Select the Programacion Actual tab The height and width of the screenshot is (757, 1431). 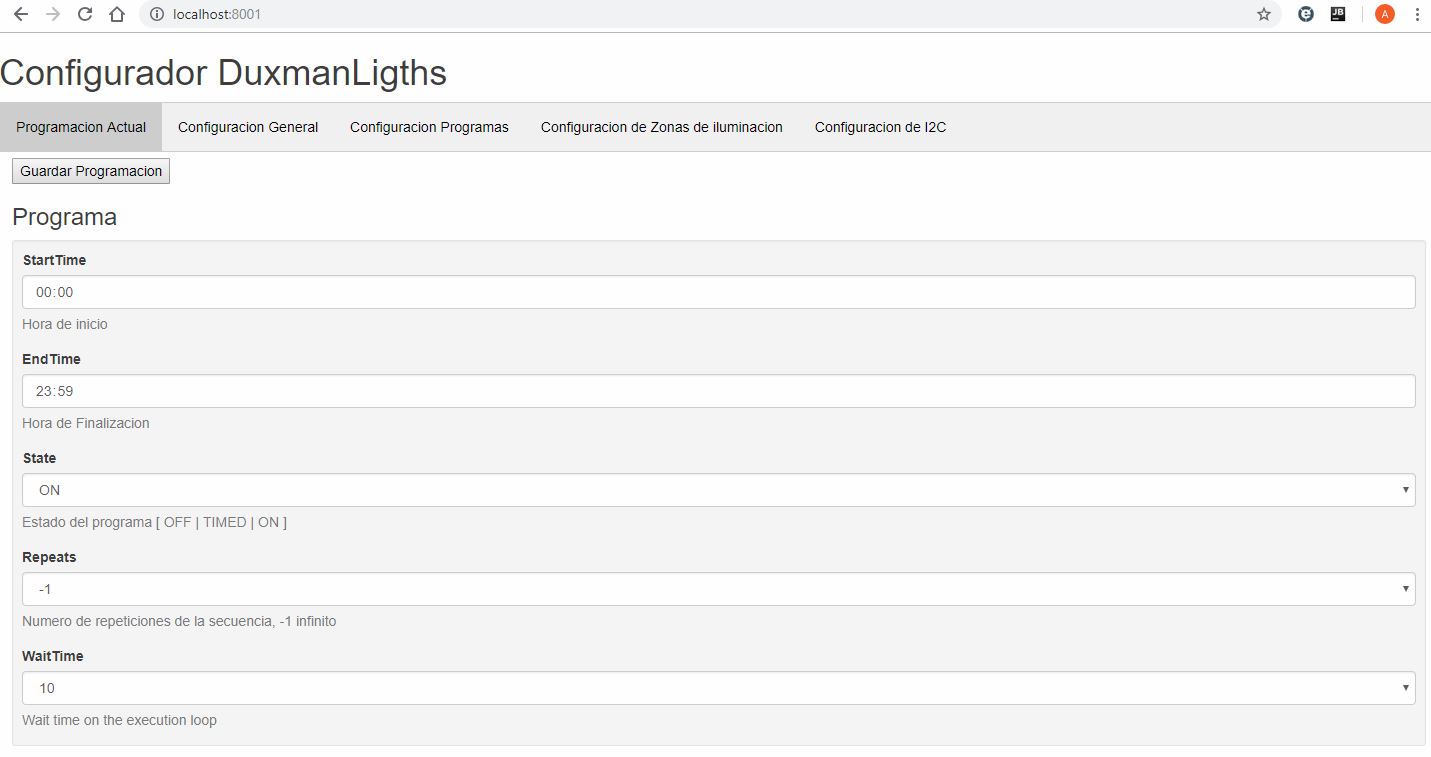coord(81,127)
